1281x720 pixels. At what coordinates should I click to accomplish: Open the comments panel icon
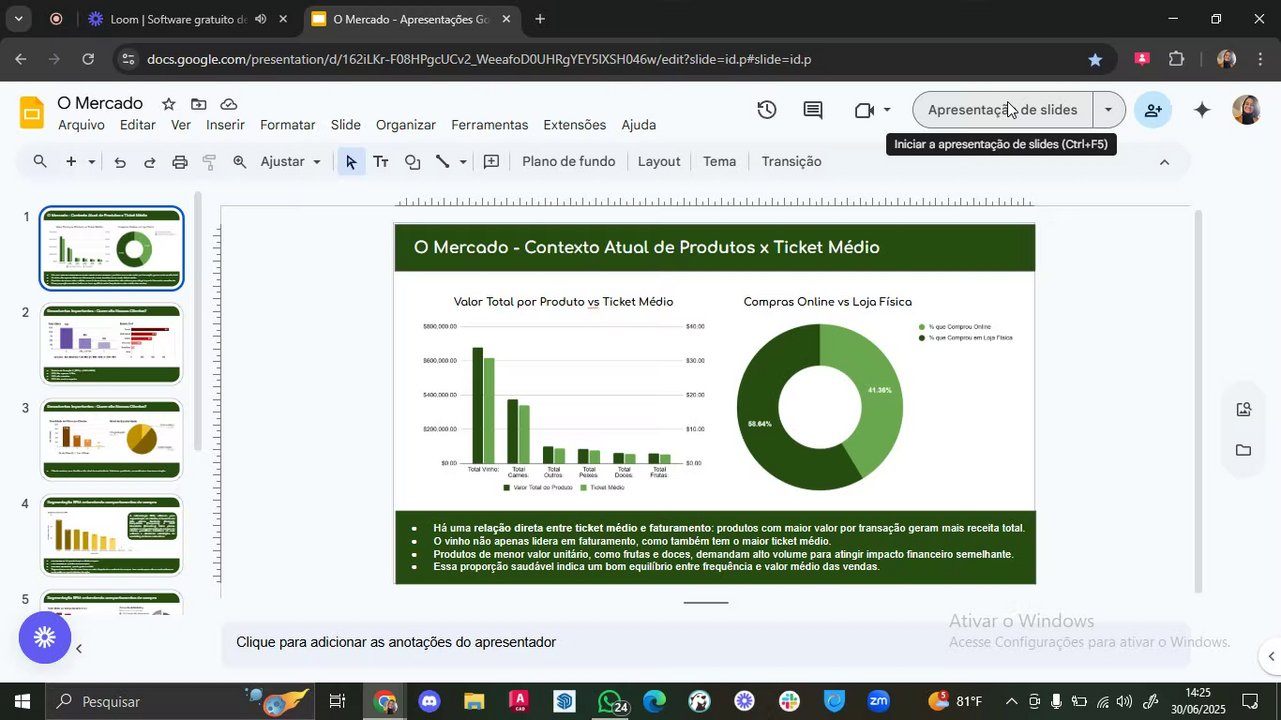(813, 110)
